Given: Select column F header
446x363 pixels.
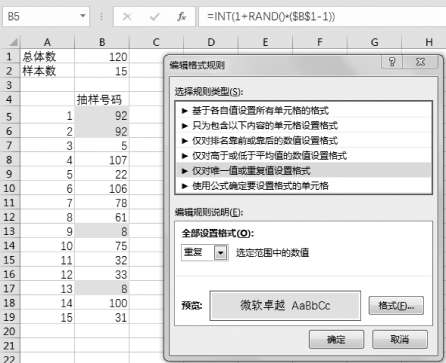Looking at the screenshot, I should pyautogui.click(x=320, y=42).
